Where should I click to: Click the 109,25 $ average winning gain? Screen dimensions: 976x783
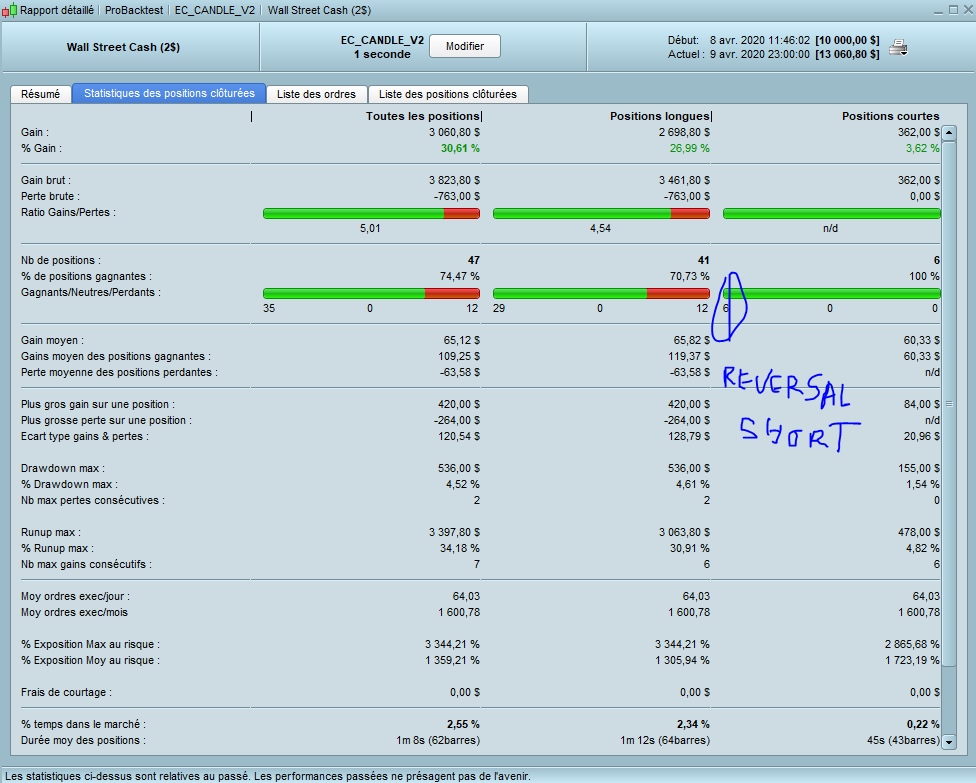point(459,357)
